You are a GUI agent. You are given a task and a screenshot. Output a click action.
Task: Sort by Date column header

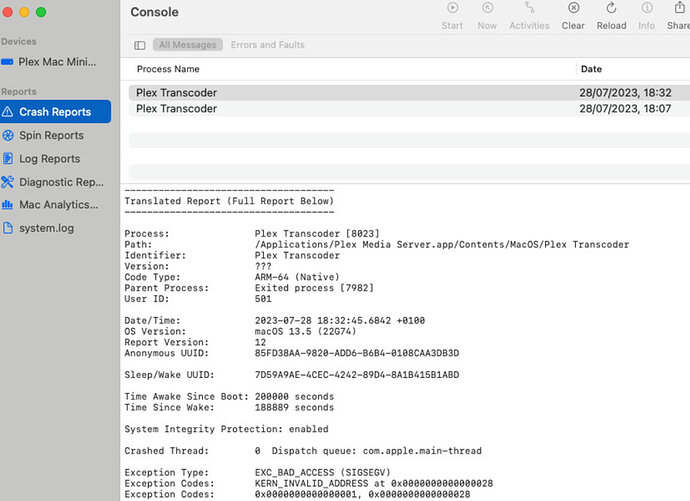pos(591,69)
